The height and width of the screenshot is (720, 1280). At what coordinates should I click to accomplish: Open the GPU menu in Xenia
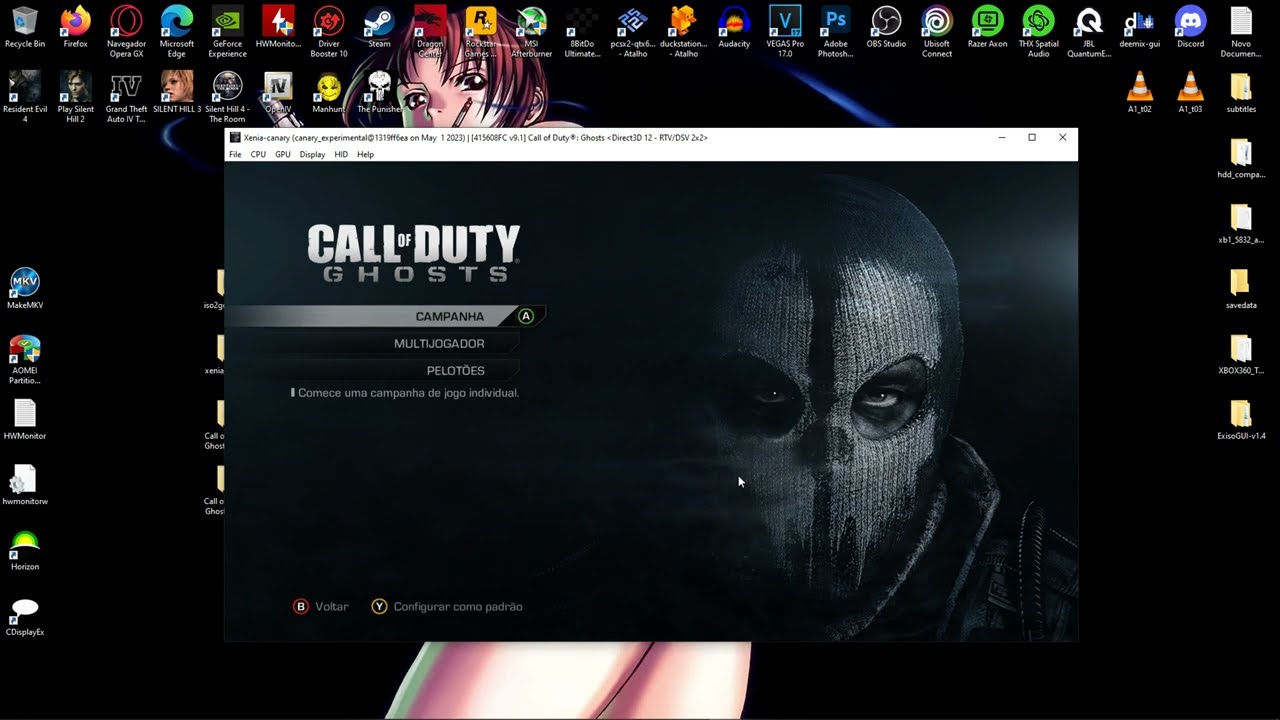tap(283, 155)
